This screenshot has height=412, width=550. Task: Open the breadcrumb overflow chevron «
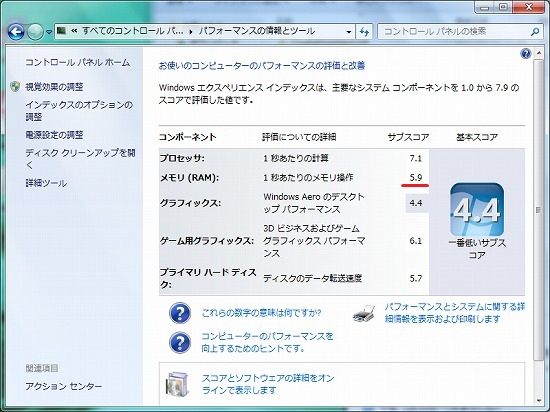click(74, 31)
